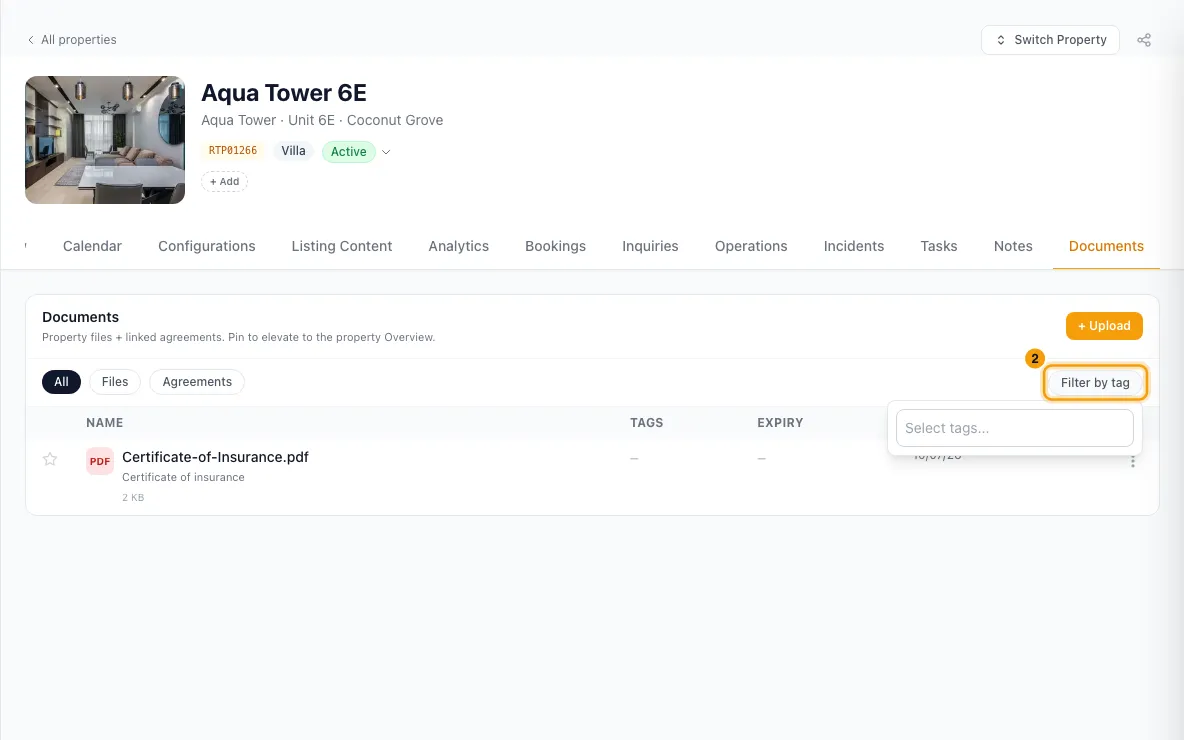Open the Incidents tab
Screen dimensions: 1184x740
pos(854,246)
